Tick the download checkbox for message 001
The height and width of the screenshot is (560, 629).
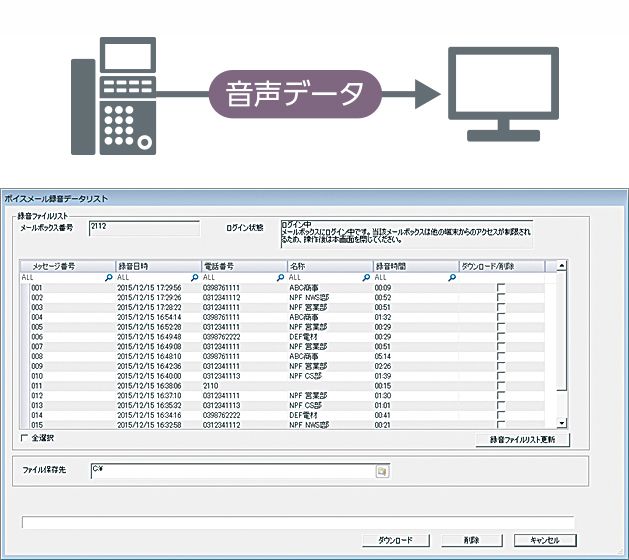pos(501,288)
